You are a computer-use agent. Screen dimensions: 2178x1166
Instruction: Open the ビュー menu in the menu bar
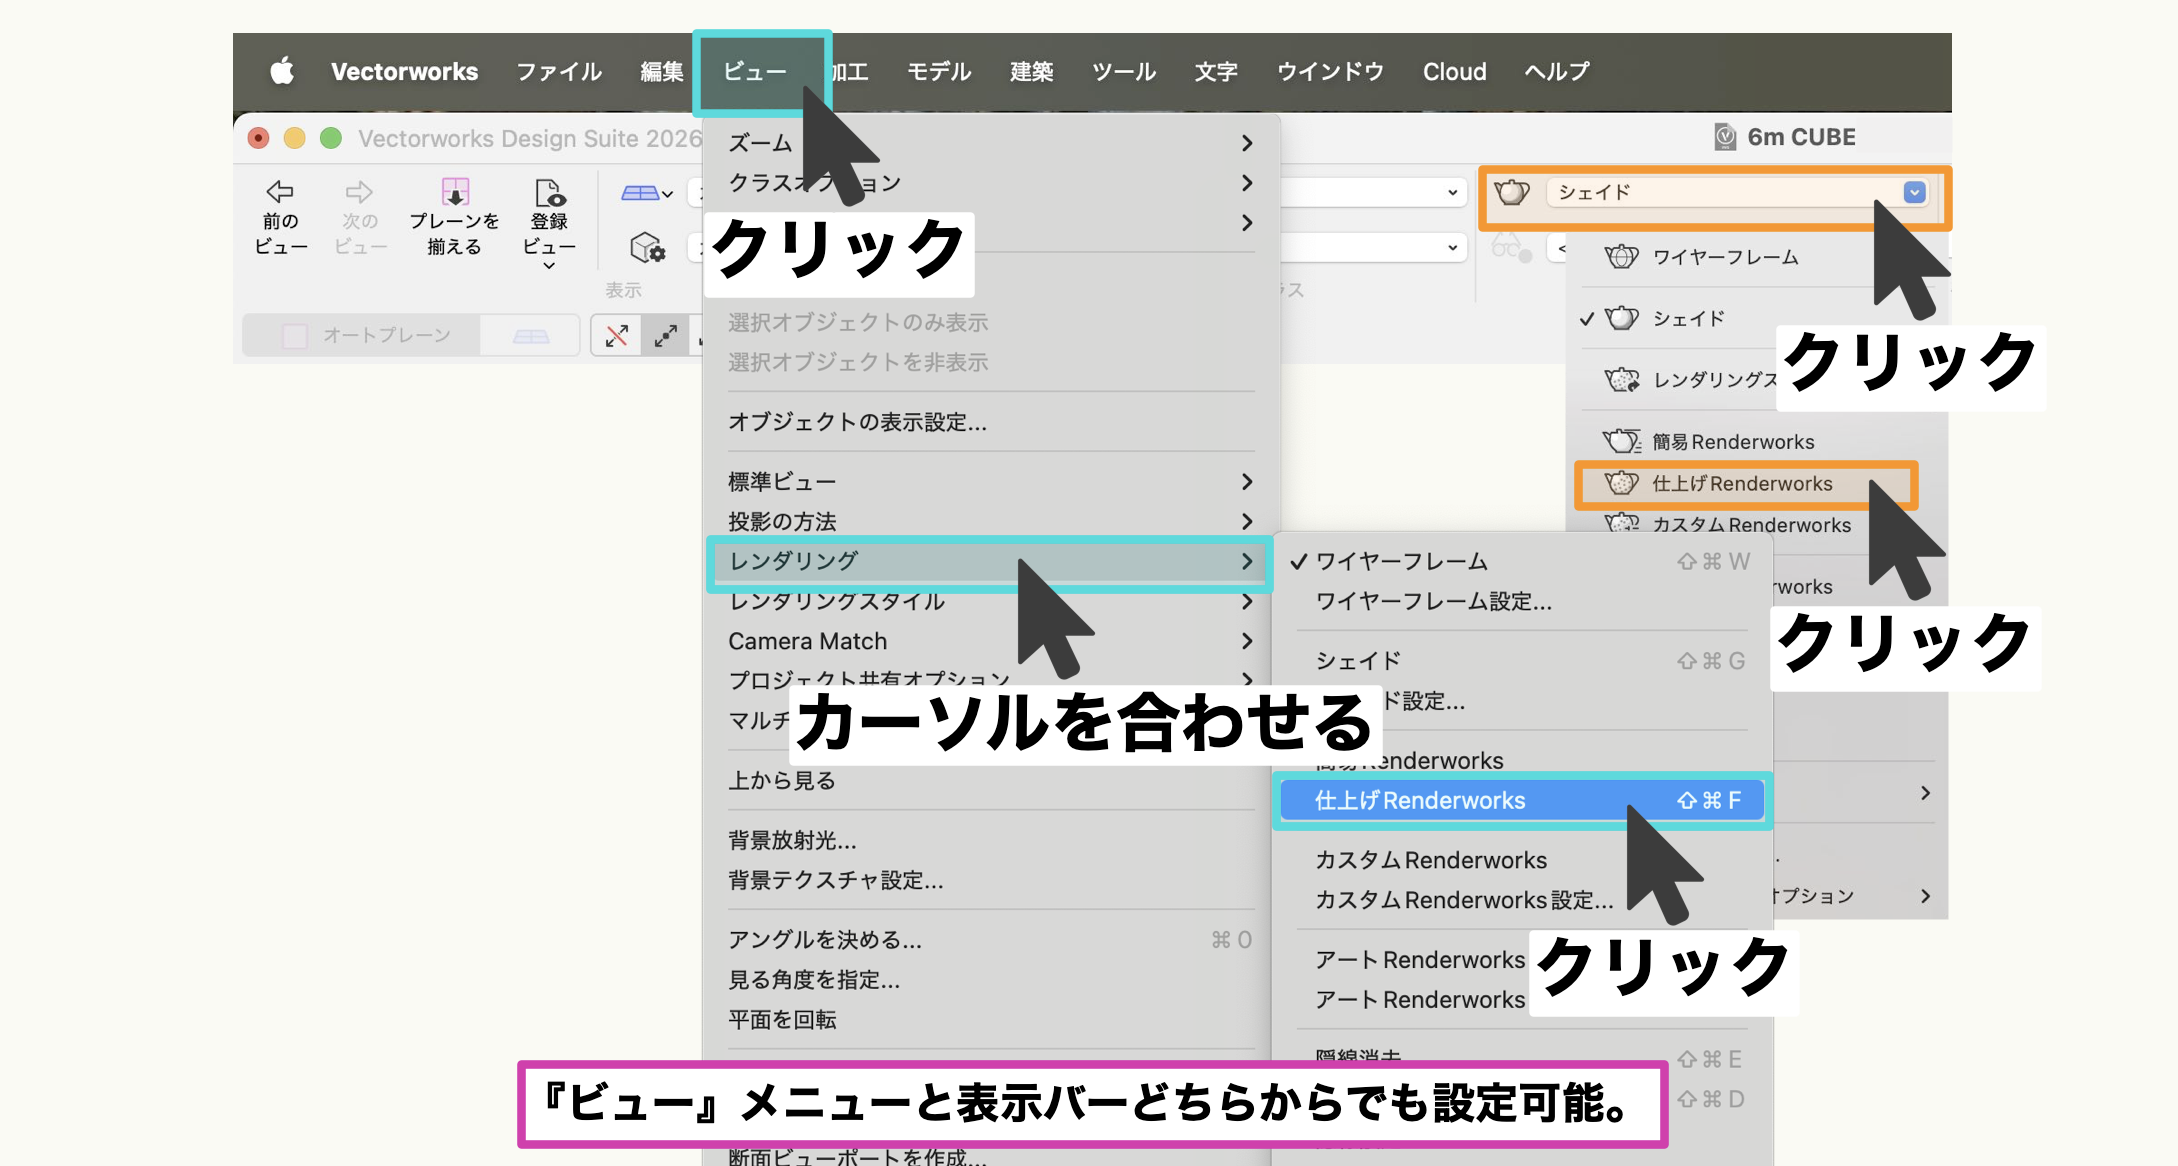tap(755, 72)
